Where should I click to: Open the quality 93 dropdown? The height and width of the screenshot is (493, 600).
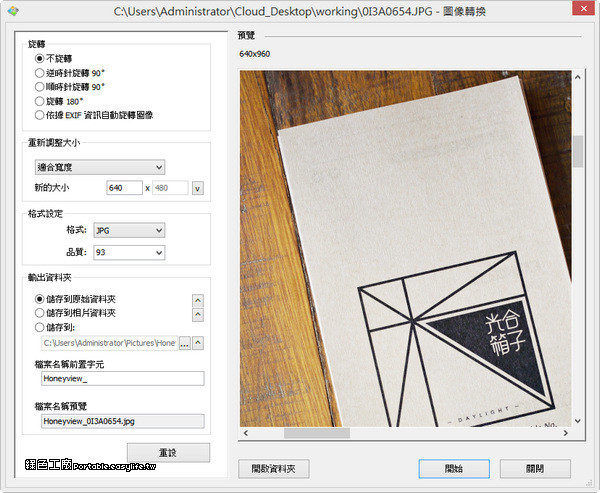[x=129, y=253]
